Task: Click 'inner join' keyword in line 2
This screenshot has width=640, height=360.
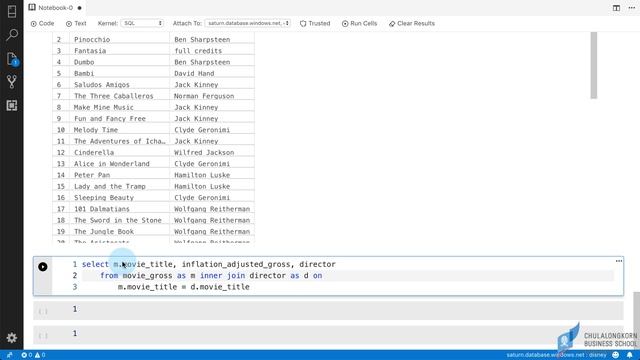Action: pos(222,276)
